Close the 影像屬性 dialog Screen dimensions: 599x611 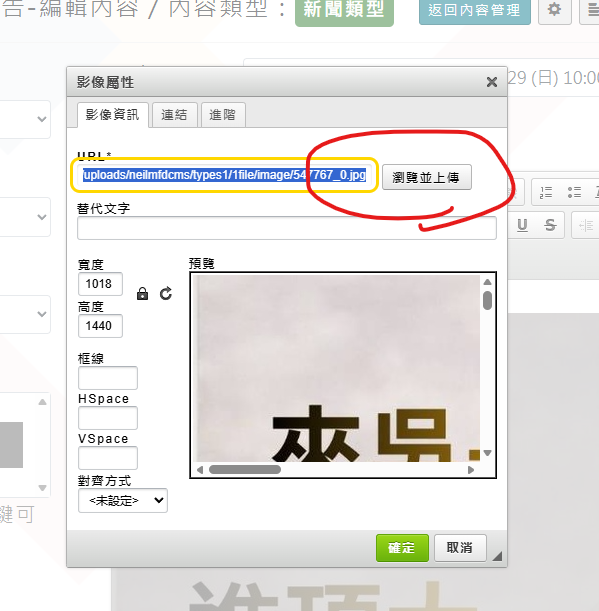pyautogui.click(x=492, y=82)
